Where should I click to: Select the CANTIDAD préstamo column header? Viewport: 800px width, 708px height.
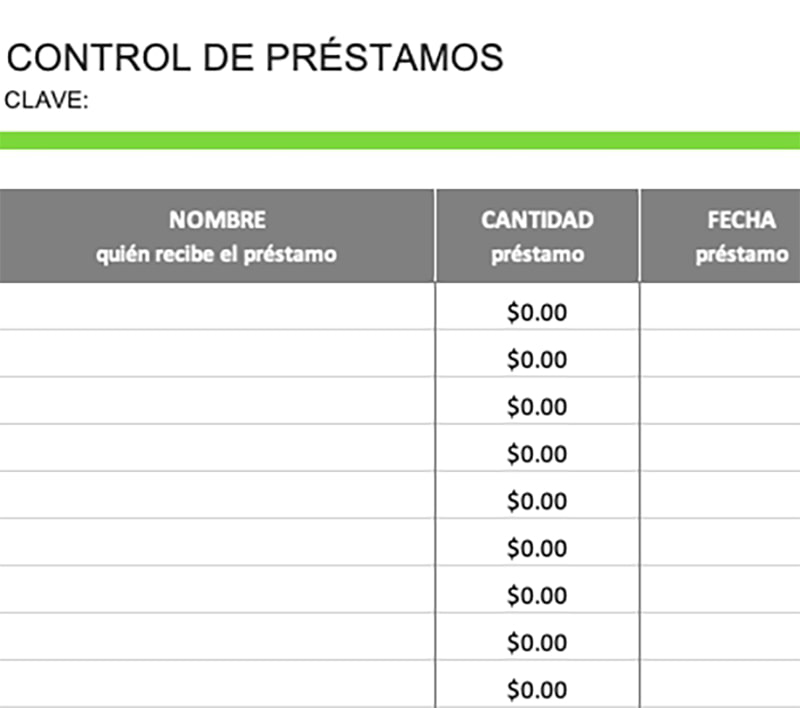pyautogui.click(x=537, y=236)
